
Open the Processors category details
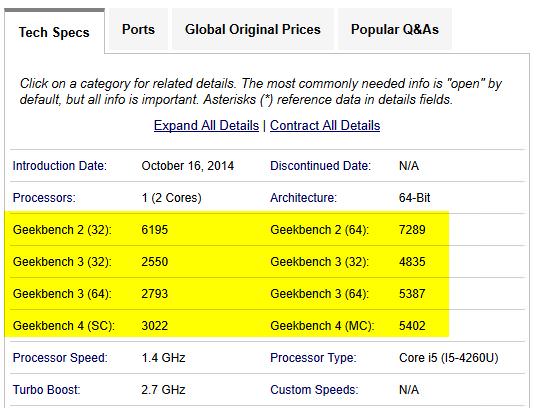pos(44,198)
